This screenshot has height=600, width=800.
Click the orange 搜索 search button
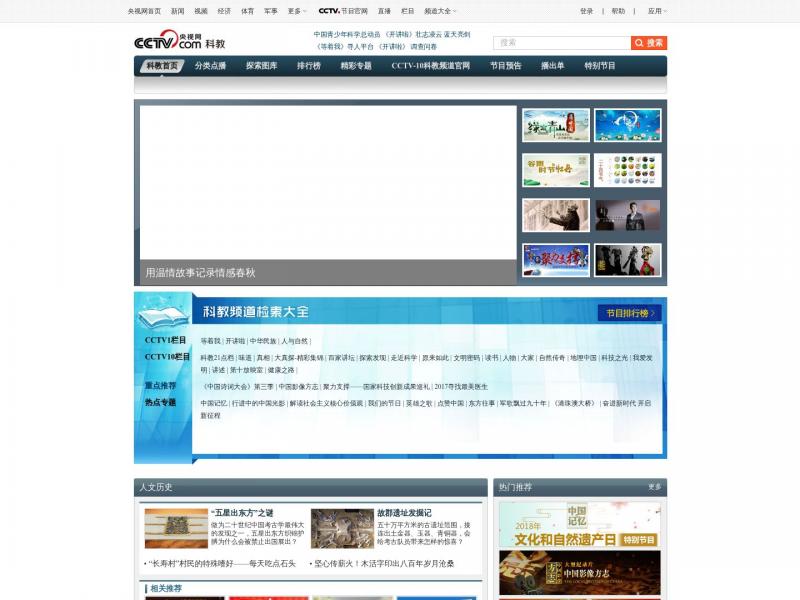648,43
